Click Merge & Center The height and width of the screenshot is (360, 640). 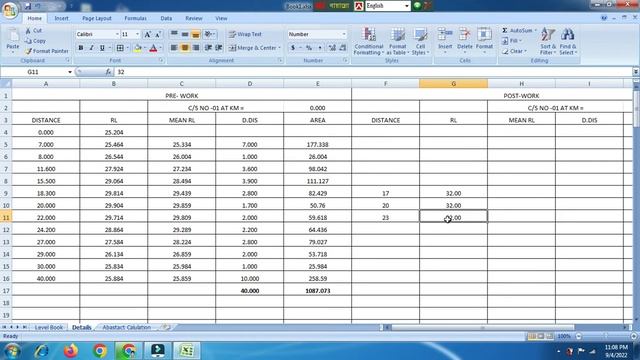click(x=255, y=48)
